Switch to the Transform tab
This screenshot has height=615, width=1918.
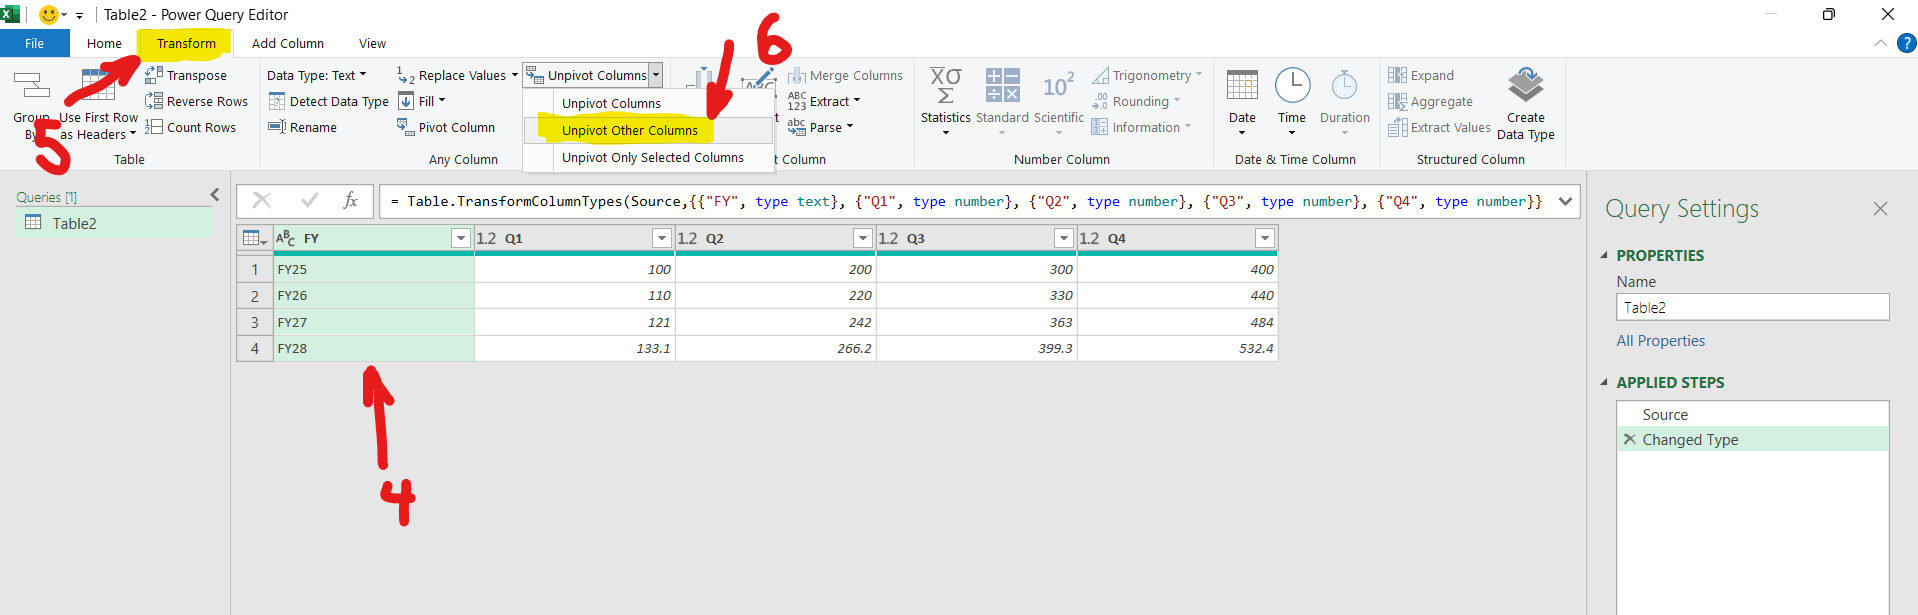(186, 43)
